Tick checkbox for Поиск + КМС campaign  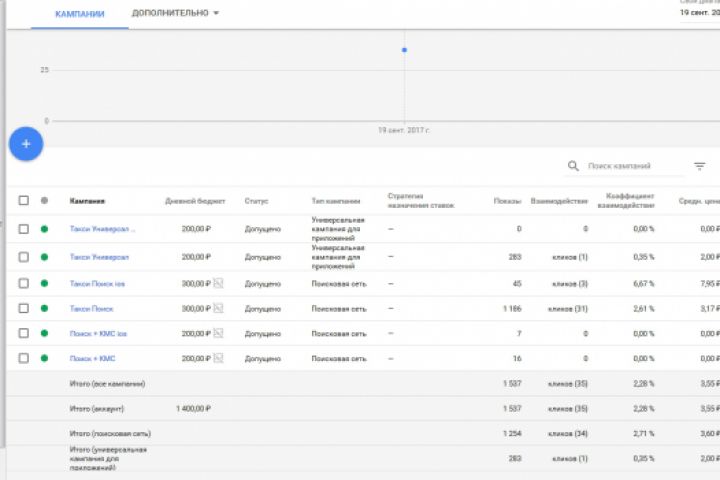pyautogui.click(x=23, y=358)
